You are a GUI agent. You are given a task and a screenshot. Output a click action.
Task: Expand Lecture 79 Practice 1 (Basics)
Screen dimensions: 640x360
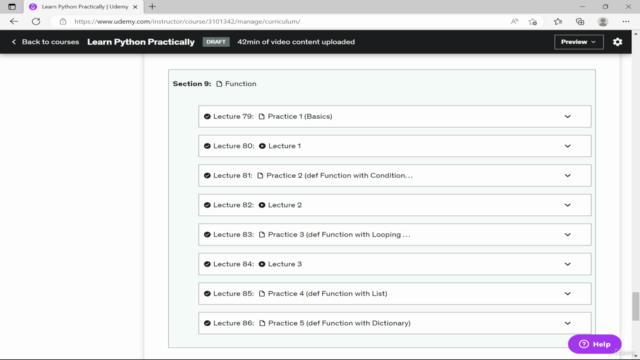coord(567,116)
